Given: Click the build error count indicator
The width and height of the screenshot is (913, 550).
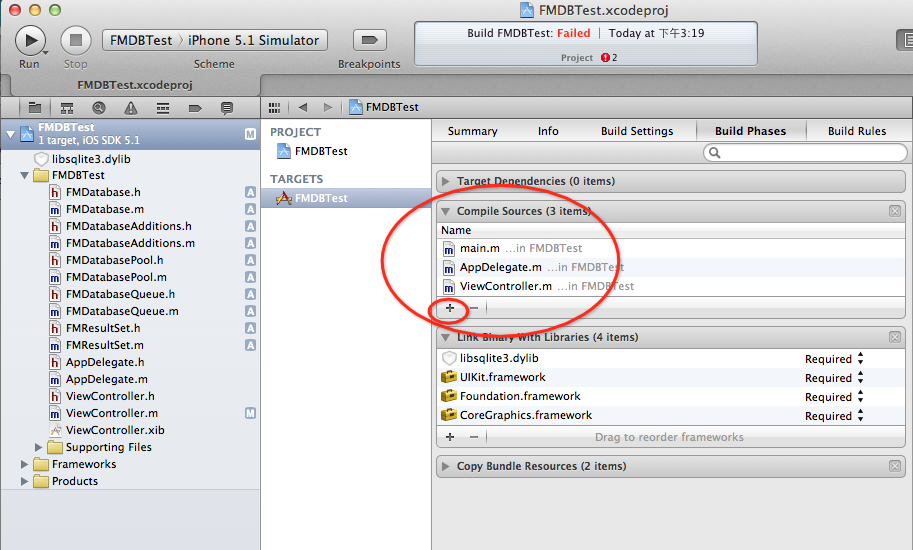Looking at the screenshot, I should click(x=609, y=58).
